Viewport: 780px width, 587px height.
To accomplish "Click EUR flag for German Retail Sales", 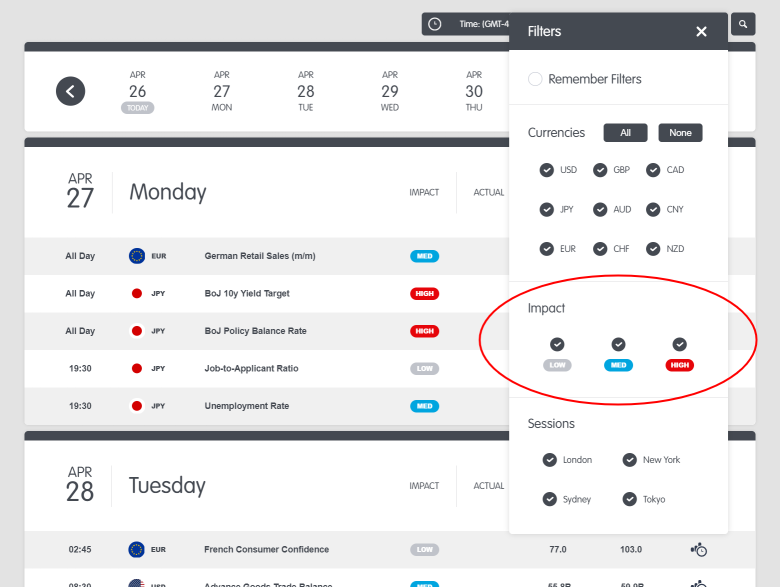I will click(137, 256).
